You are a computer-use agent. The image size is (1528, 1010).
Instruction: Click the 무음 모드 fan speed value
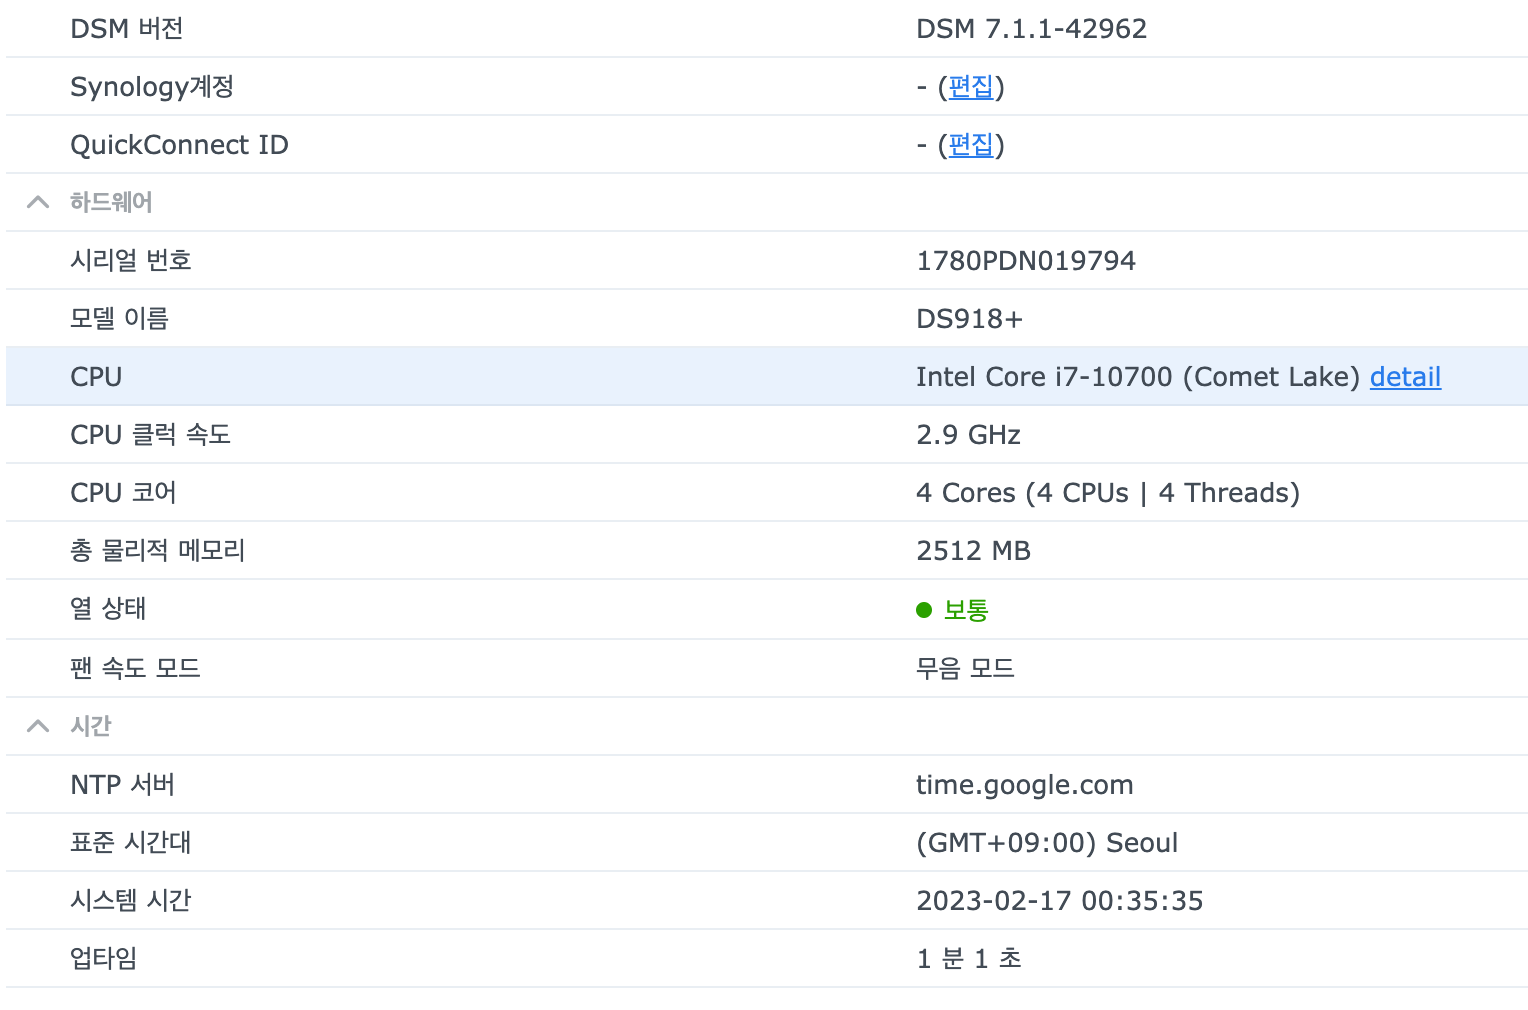pos(965,668)
